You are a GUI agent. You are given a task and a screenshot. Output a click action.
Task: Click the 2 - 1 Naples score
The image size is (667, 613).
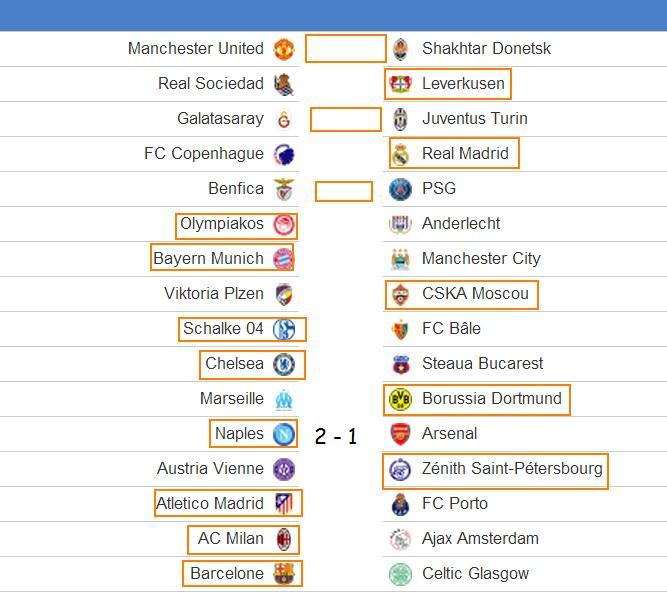(336, 436)
